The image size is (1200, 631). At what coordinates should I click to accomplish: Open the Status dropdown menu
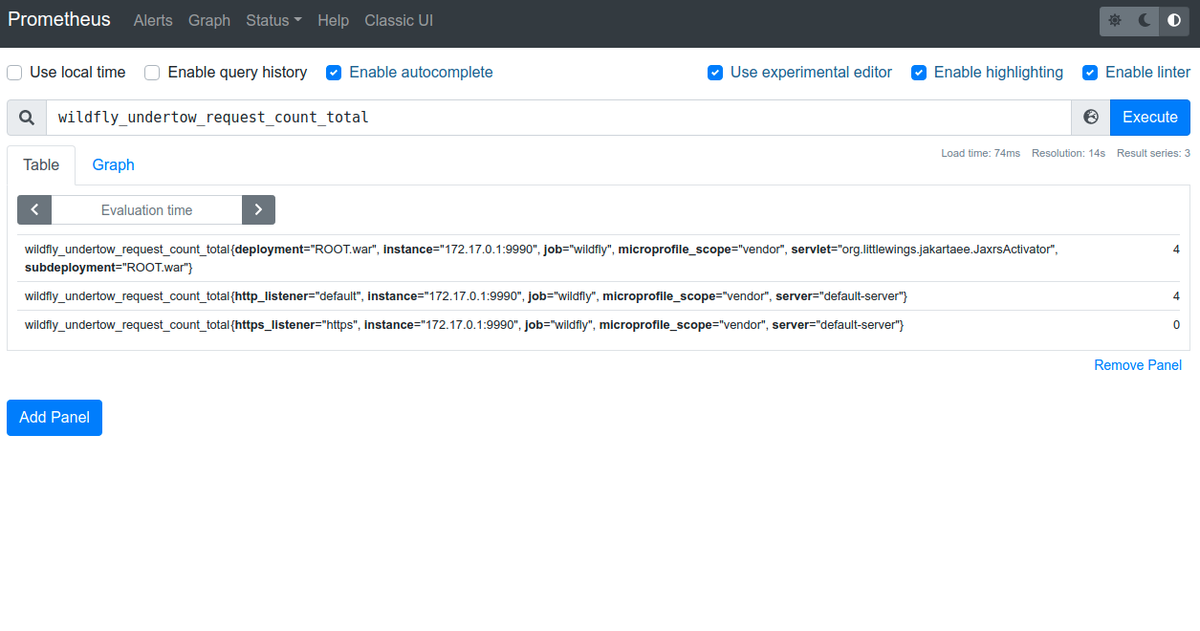[x=274, y=21]
